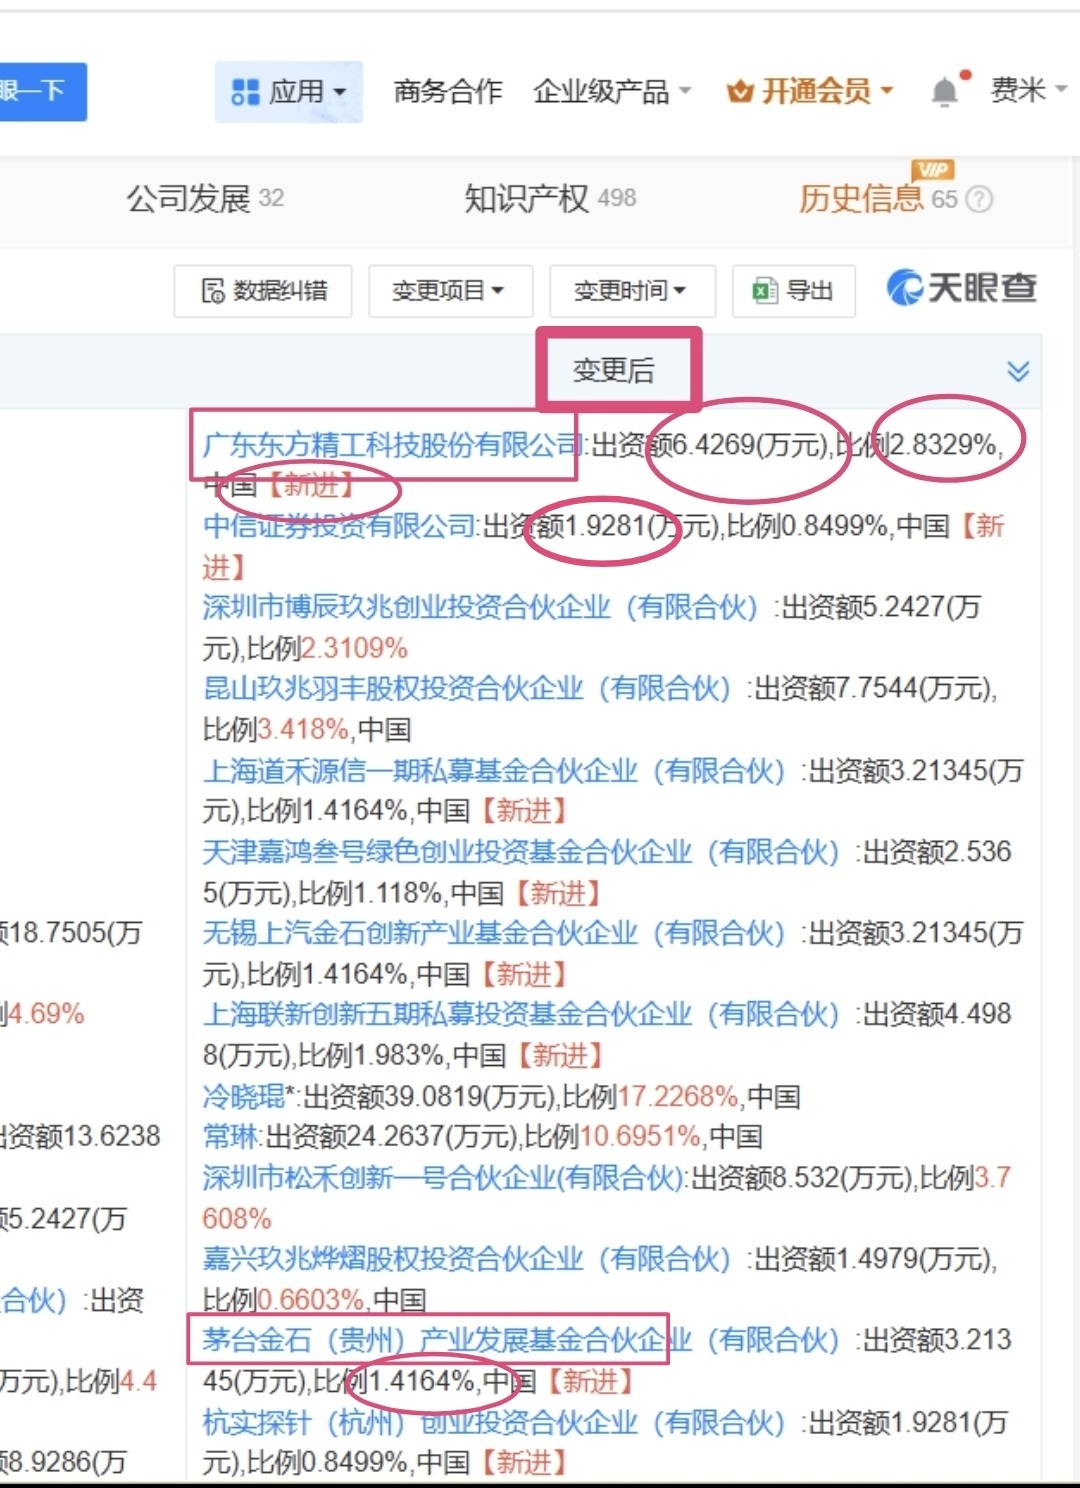Open the 费米 user menu
This screenshot has width=1080, height=1488.
point(1028,90)
